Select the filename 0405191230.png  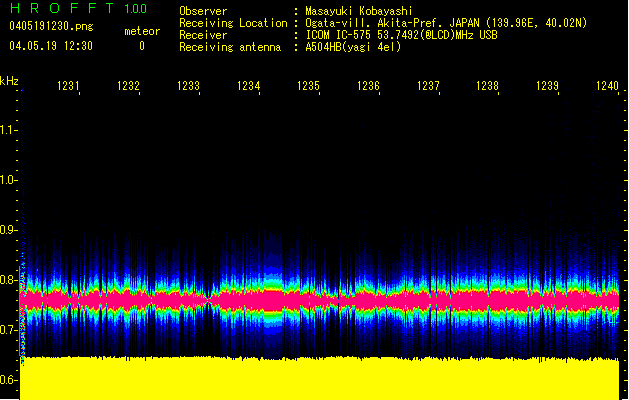[50, 25]
